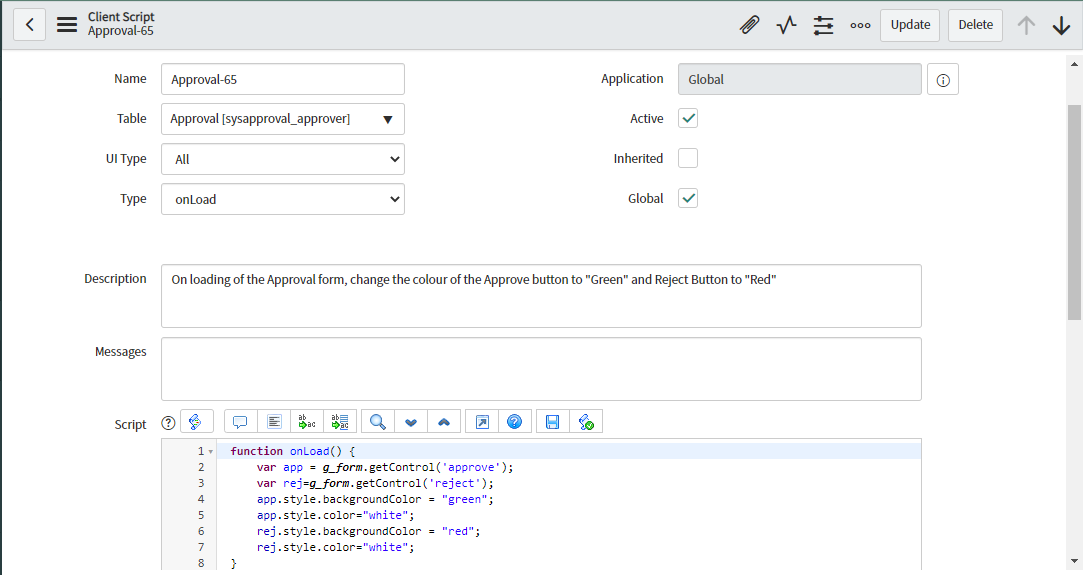Click into the Messages text field
1083x575 pixels.
tap(541, 369)
